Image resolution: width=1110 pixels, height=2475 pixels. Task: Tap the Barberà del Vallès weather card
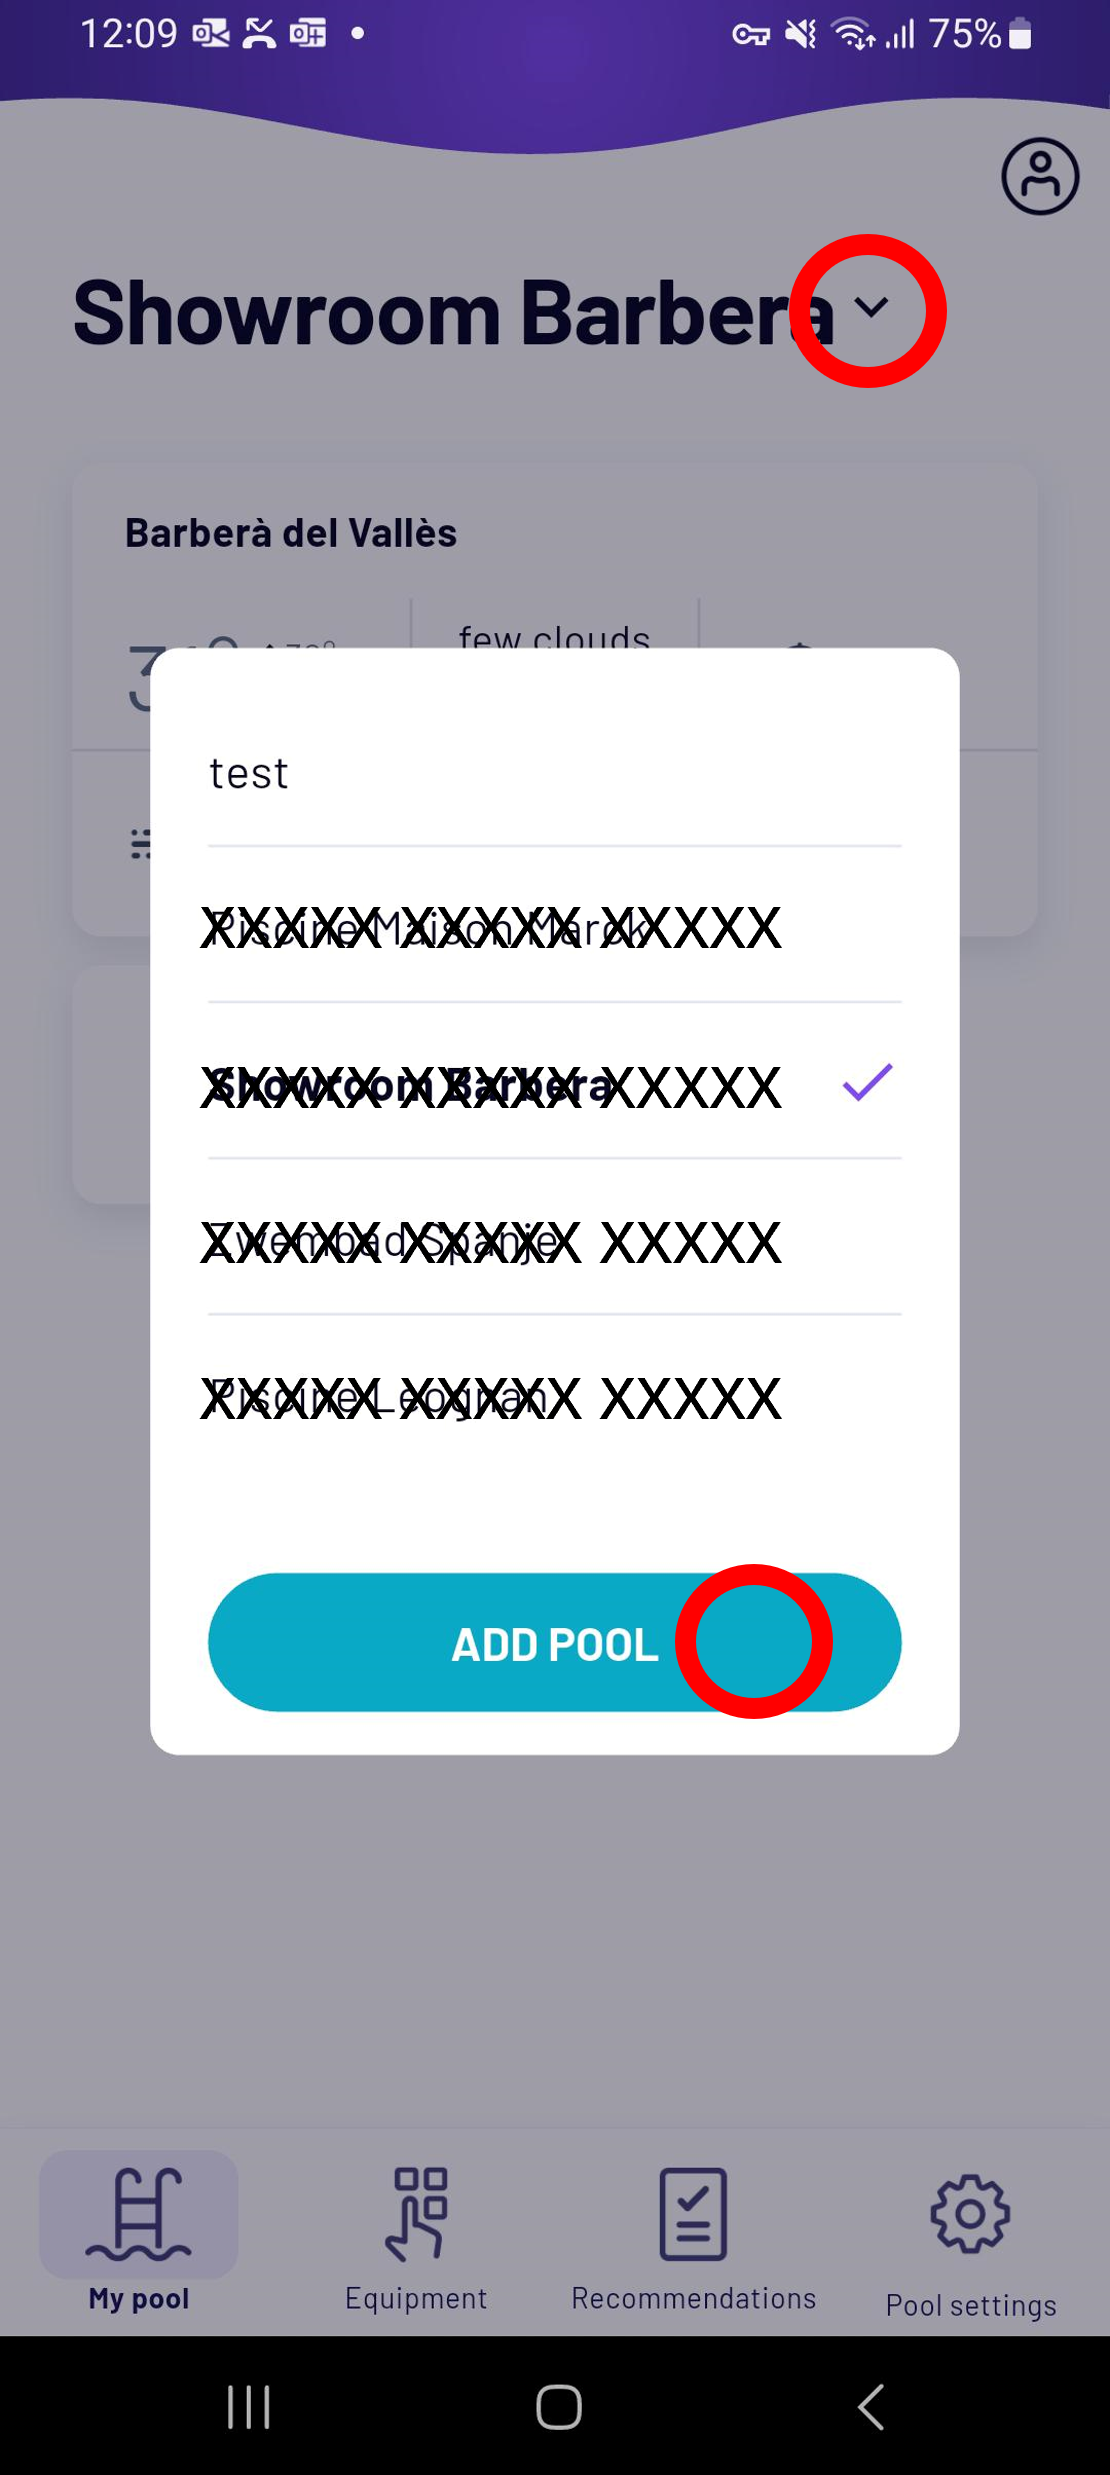point(554,696)
